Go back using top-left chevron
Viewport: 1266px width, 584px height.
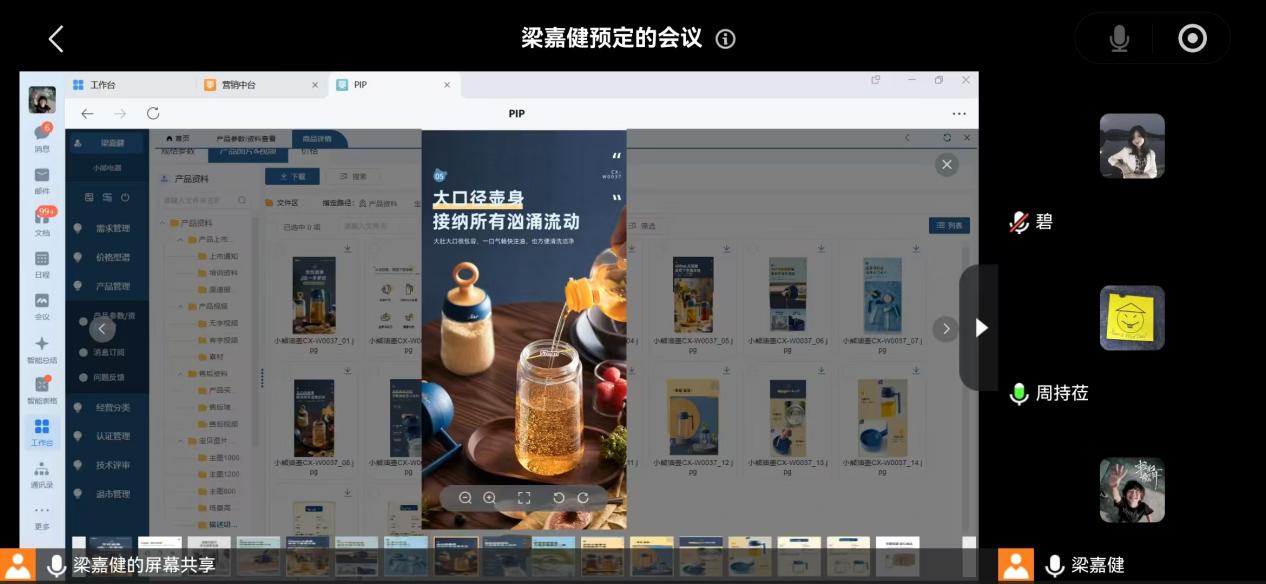click(56, 39)
